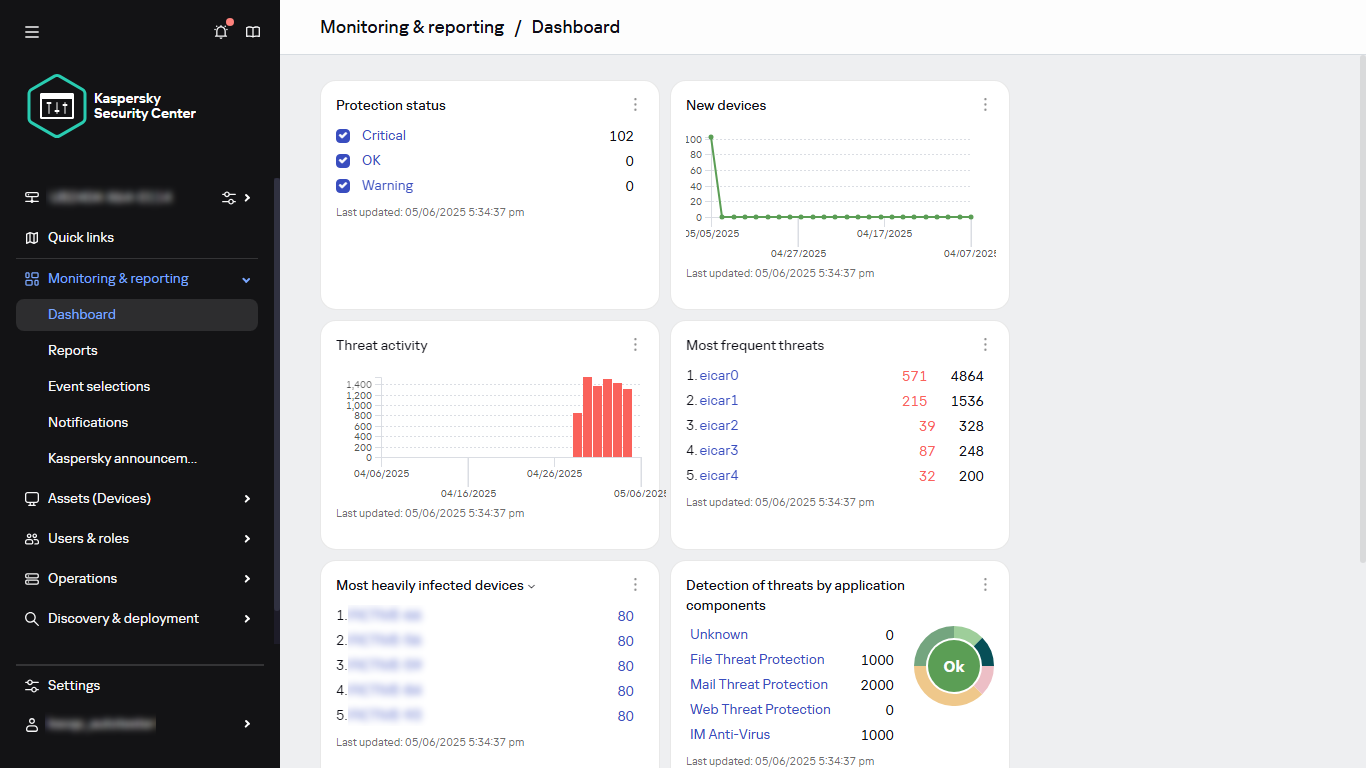Switch to Reports in the sidebar
The image size is (1366, 768).
[72, 350]
